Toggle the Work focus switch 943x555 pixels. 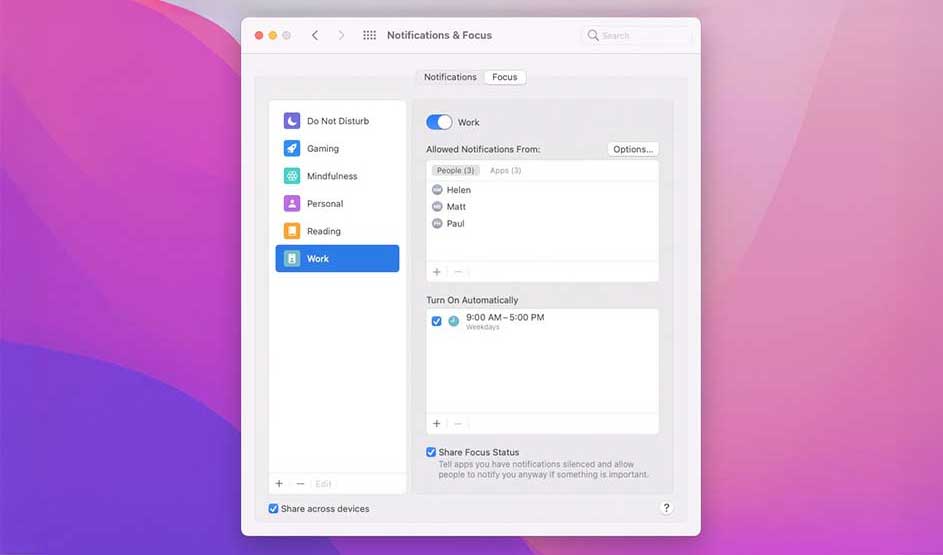(439, 122)
